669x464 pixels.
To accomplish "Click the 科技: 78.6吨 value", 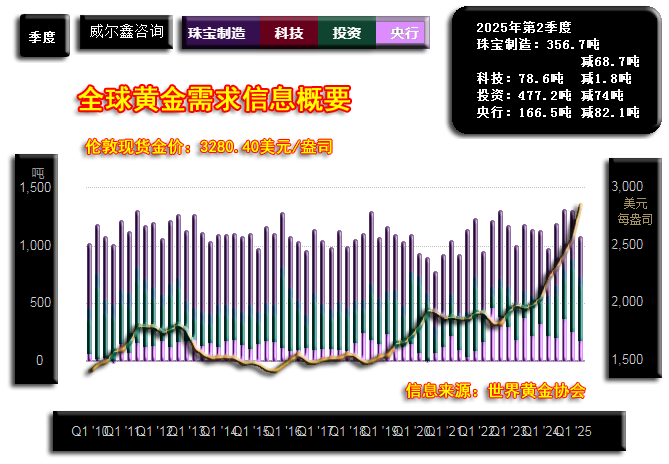I will tap(520, 78).
